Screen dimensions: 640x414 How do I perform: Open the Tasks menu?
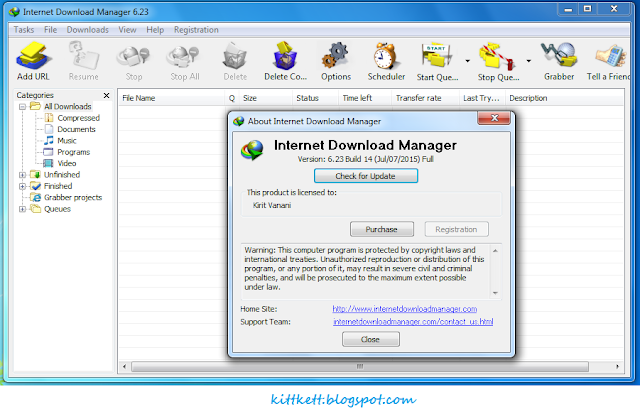coord(24,30)
